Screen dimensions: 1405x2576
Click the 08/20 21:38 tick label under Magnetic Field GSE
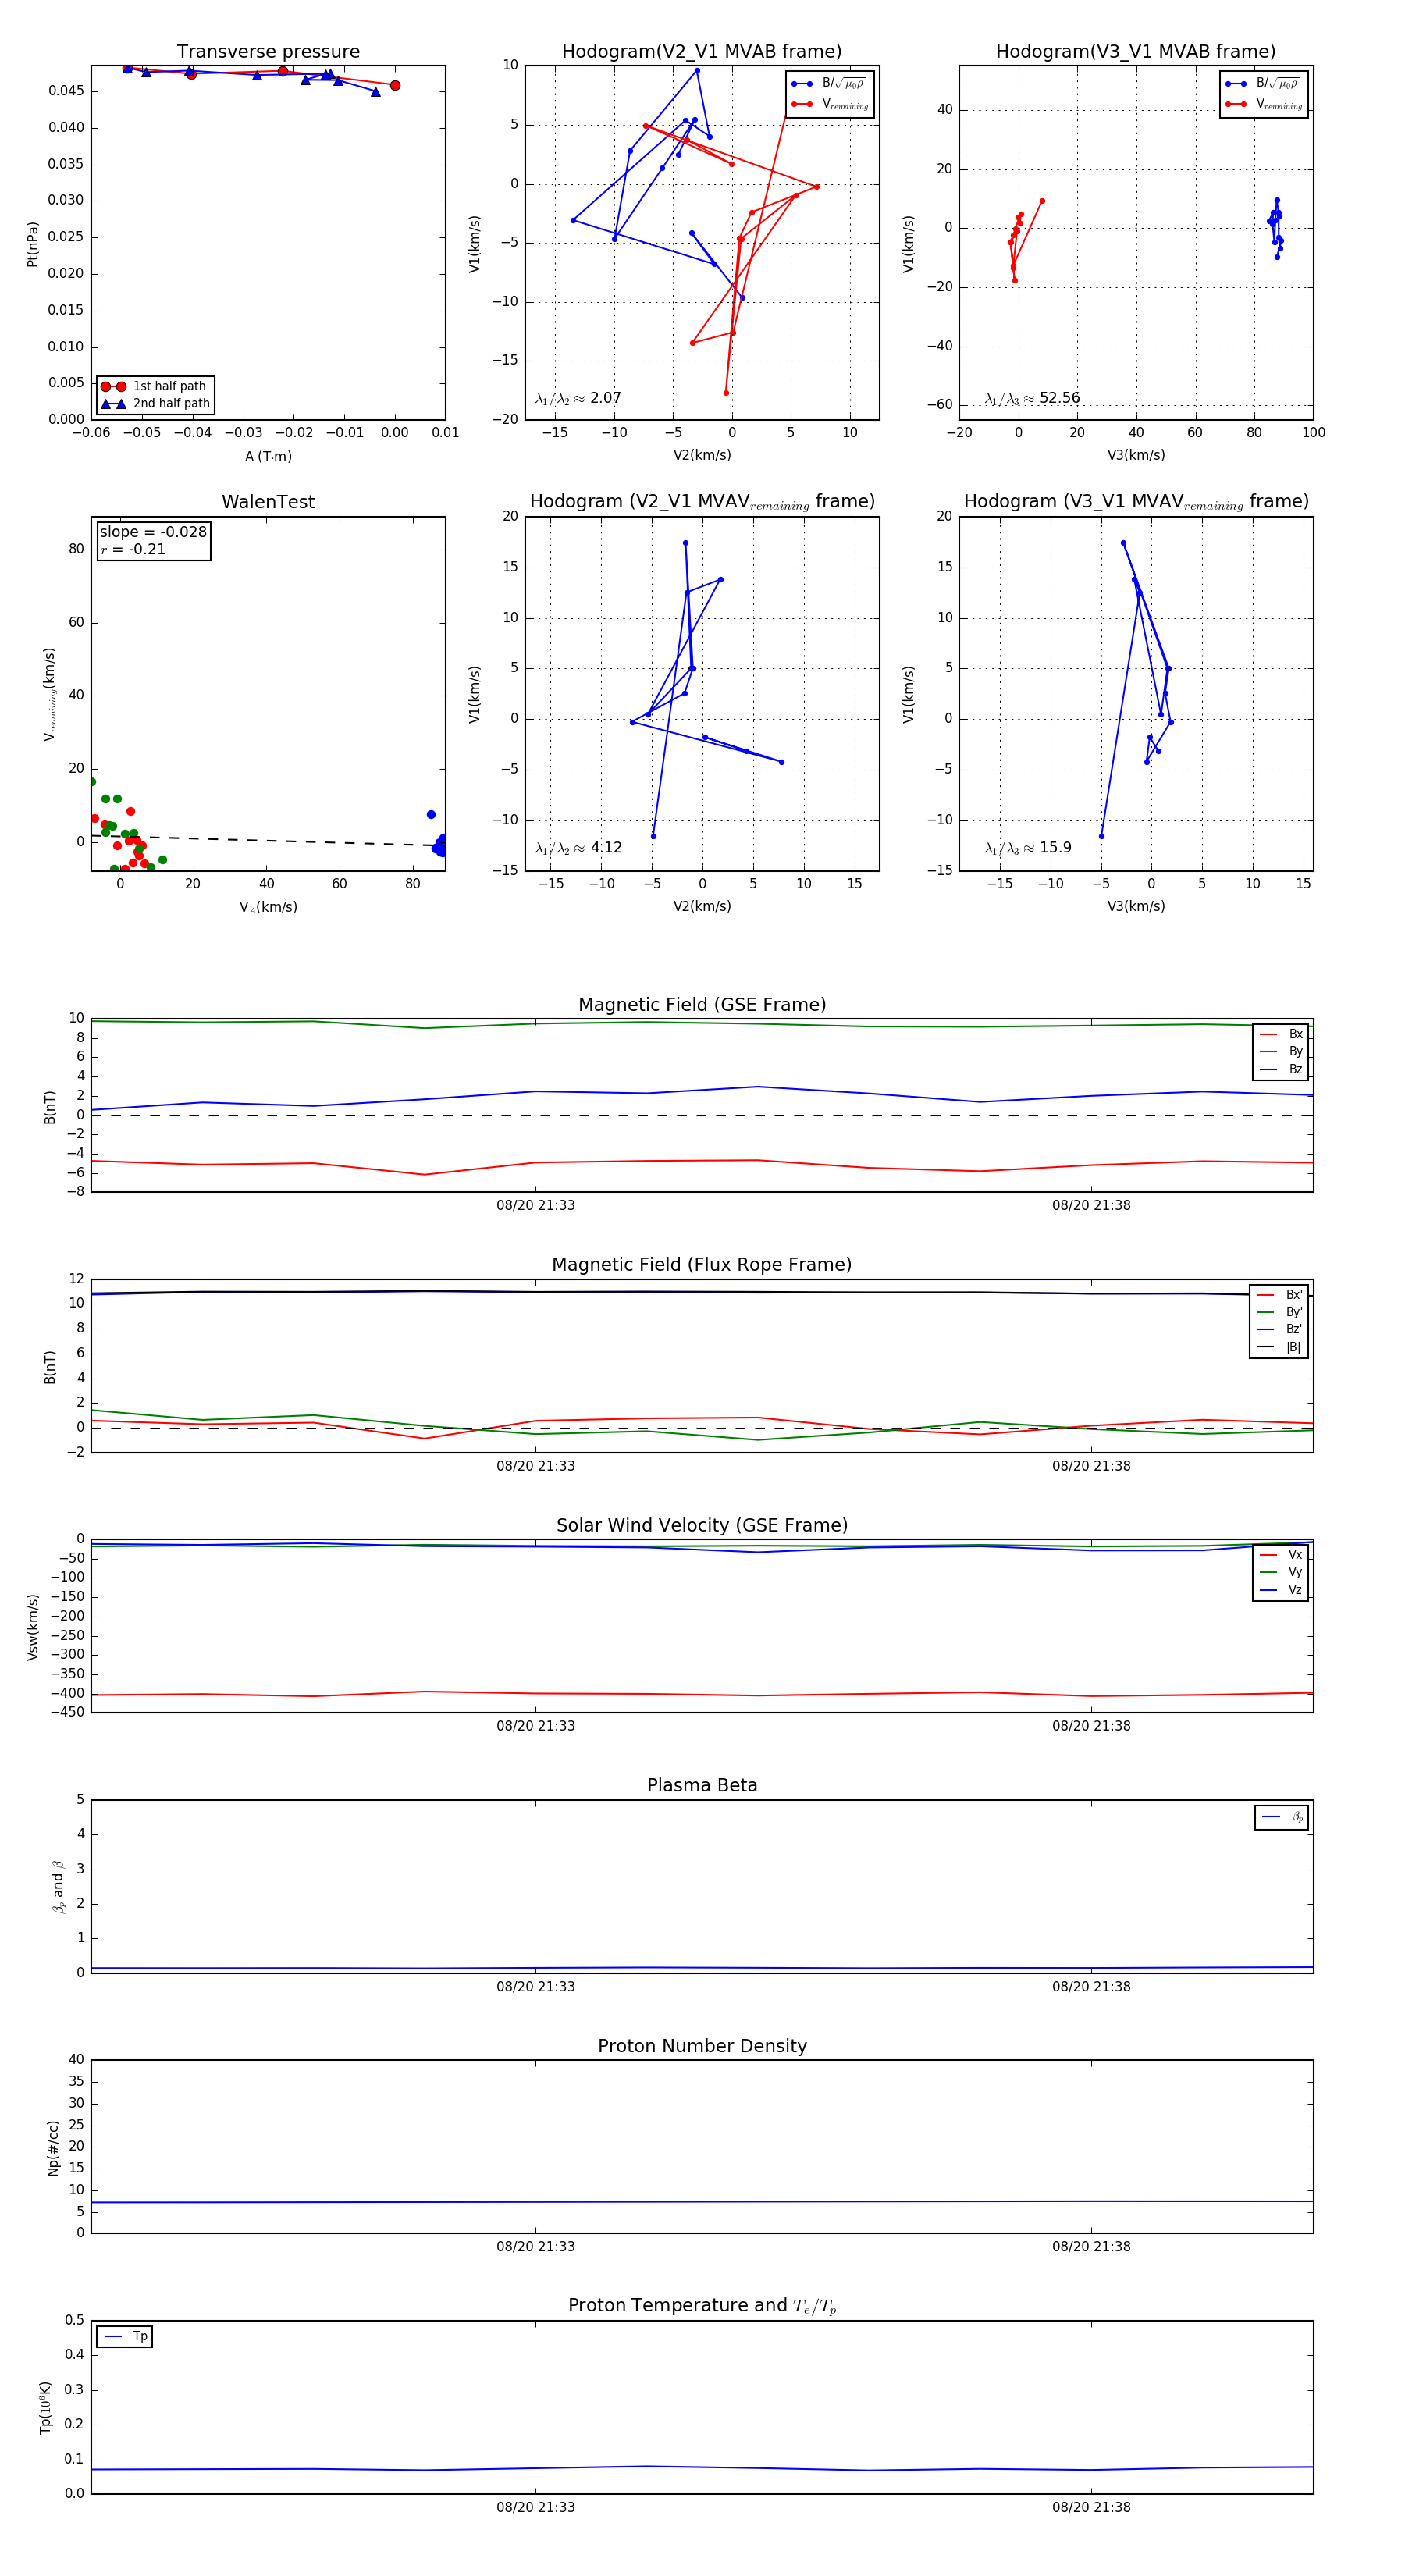(1091, 1206)
